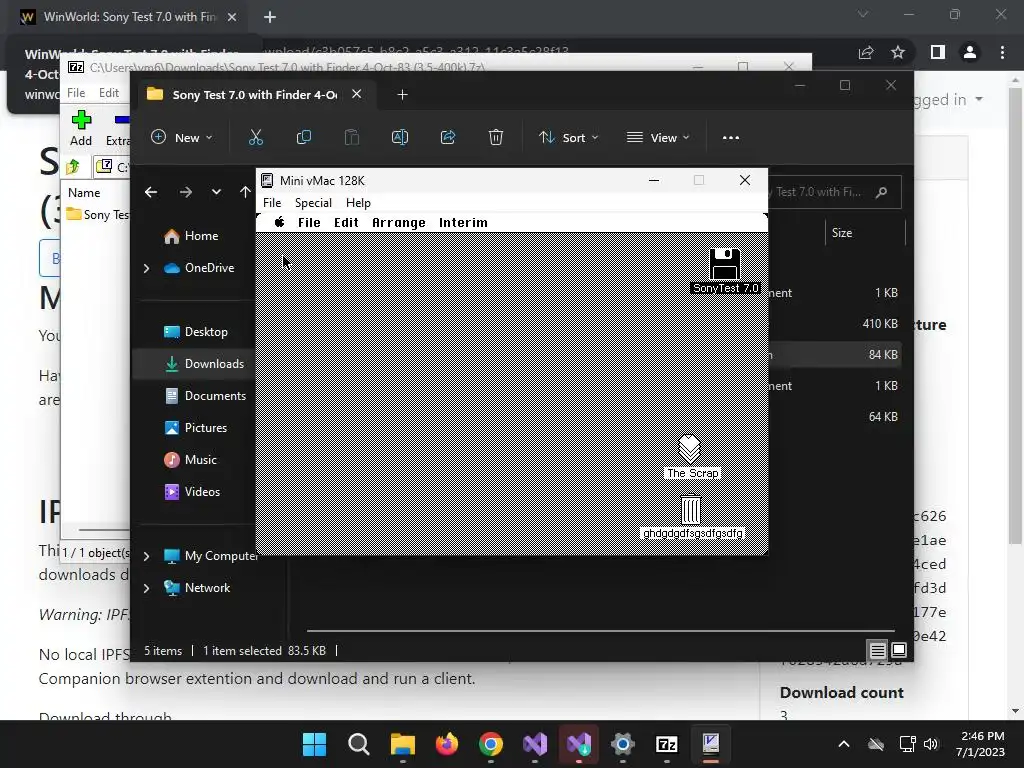Select the SonyTest 7.0 floppy disk icon
This screenshot has width=1024, height=768.
[x=725, y=264]
